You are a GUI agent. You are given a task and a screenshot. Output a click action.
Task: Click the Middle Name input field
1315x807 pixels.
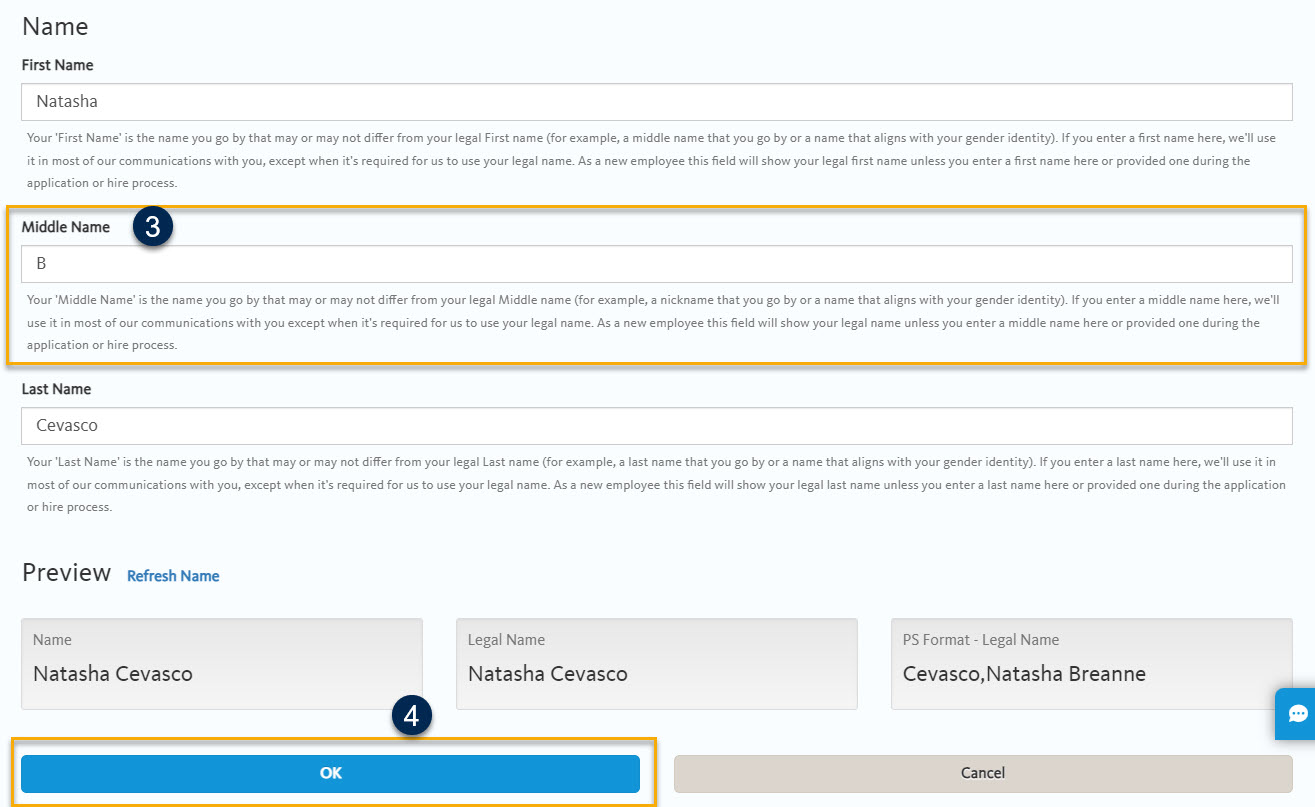tap(657, 264)
